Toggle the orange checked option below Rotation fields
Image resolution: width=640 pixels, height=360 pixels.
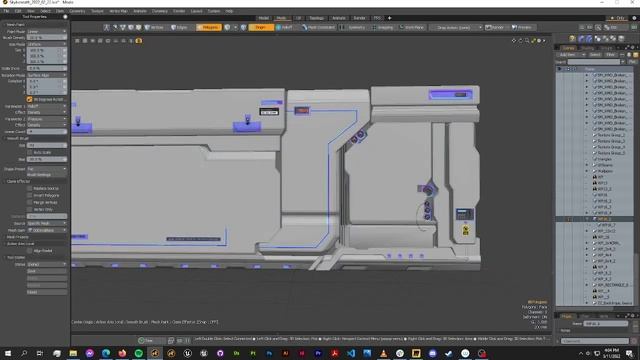(29, 99)
